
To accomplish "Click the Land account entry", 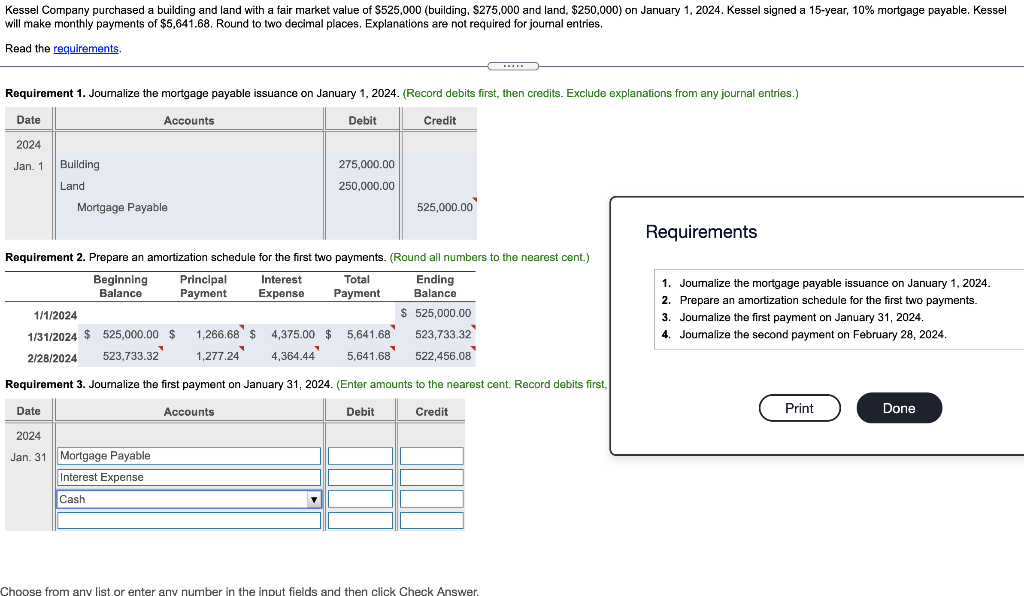I will (x=72, y=186).
